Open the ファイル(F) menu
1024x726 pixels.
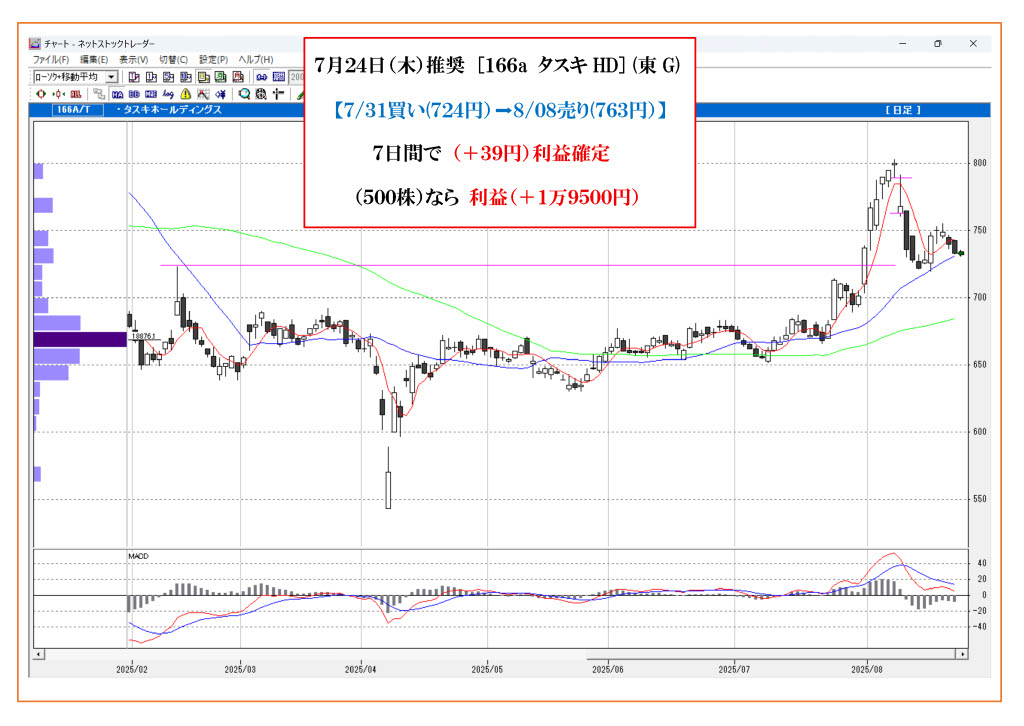(x=51, y=60)
